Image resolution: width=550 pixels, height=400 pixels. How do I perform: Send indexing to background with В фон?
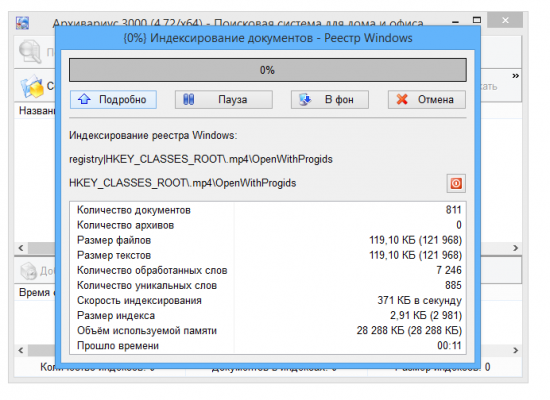329,100
